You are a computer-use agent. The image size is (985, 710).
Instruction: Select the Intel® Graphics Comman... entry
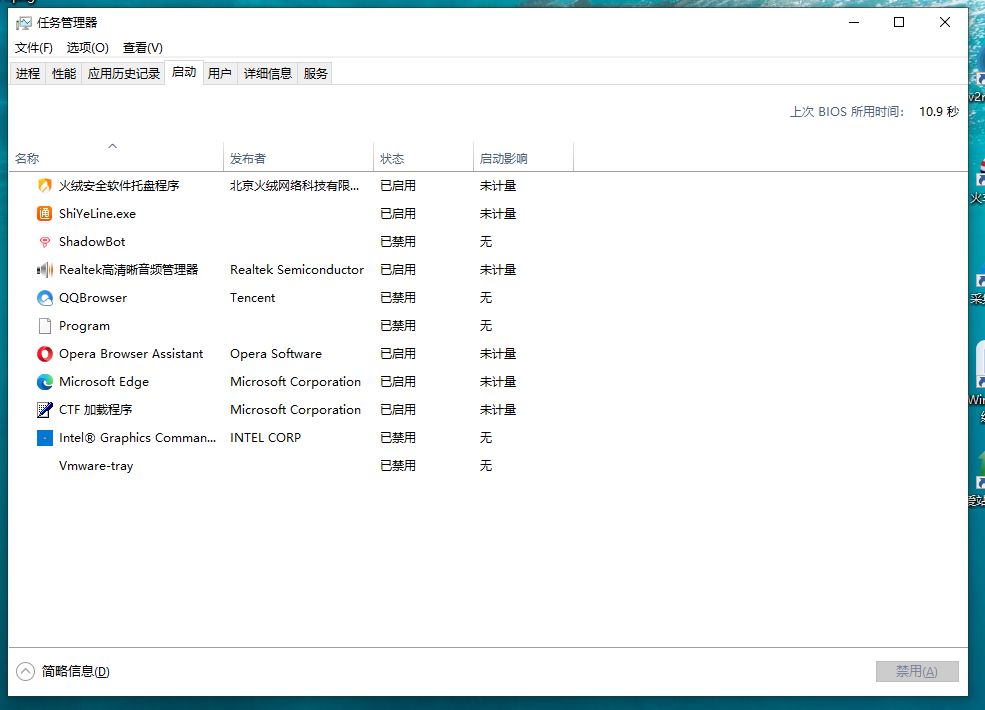coord(137,438)
